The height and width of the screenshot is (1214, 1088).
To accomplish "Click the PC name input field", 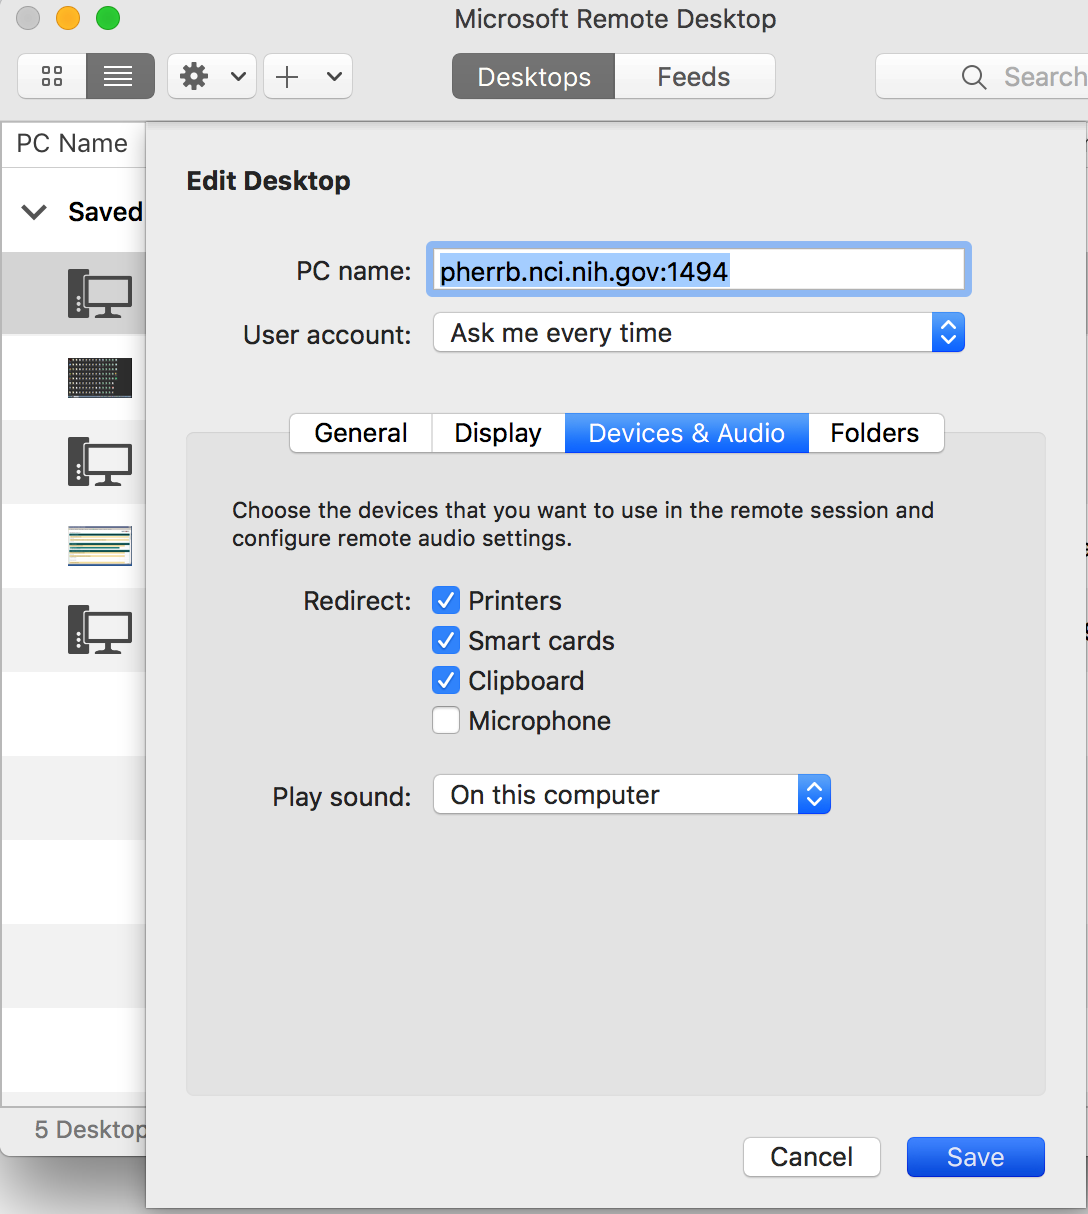I will tap(699, 270).
